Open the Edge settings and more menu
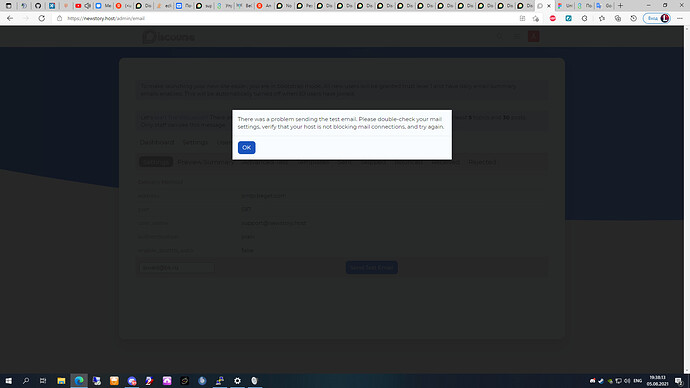Screen dimensions: 690x388 (680, 18)
